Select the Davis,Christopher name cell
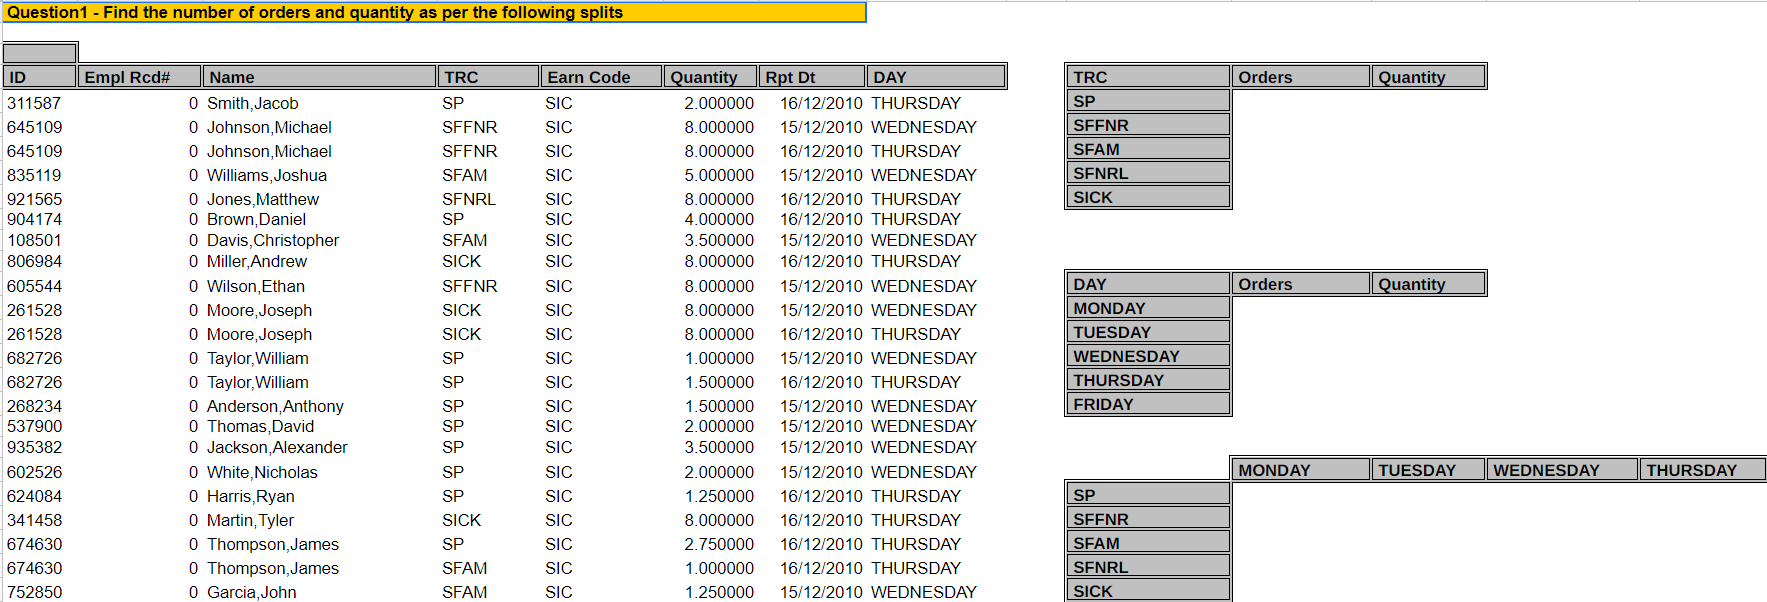The image size is (1767, 602). [273, 240]
